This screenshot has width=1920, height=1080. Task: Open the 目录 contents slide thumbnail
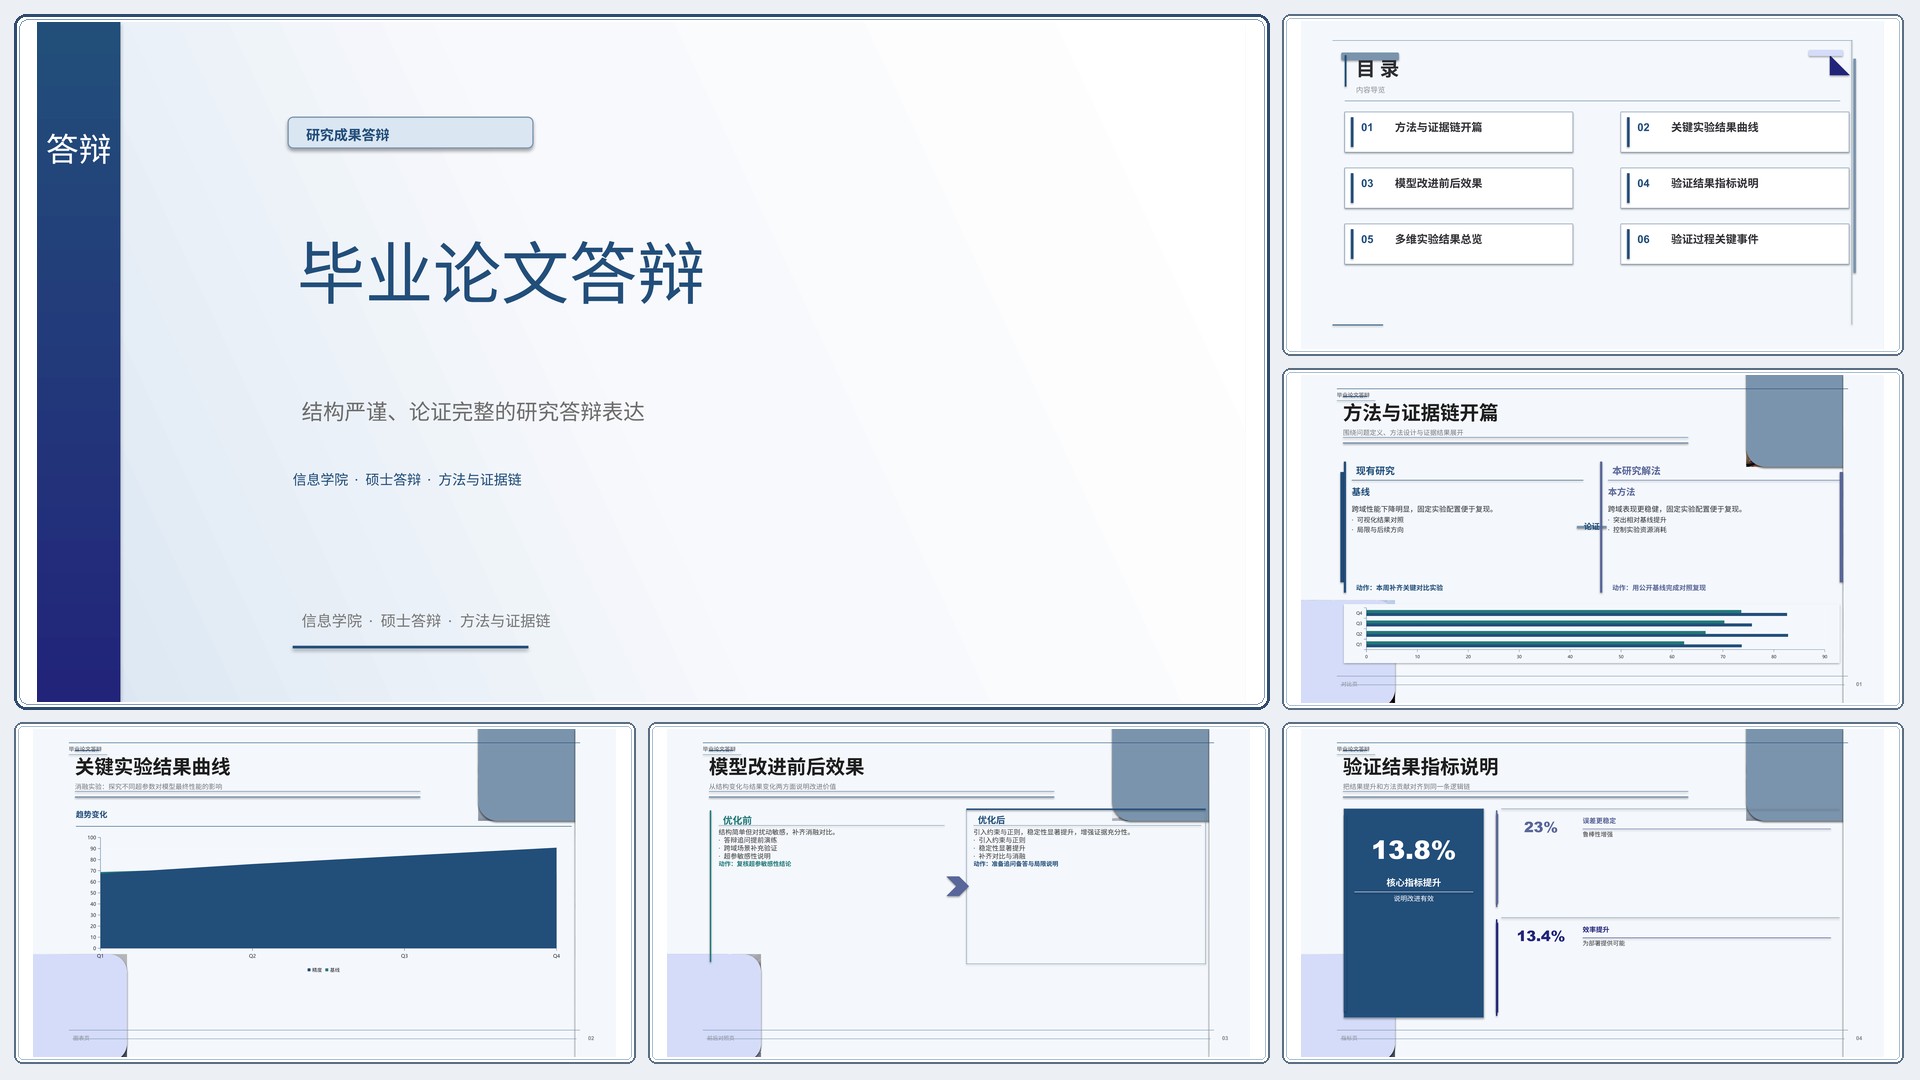click(1593, 185)
